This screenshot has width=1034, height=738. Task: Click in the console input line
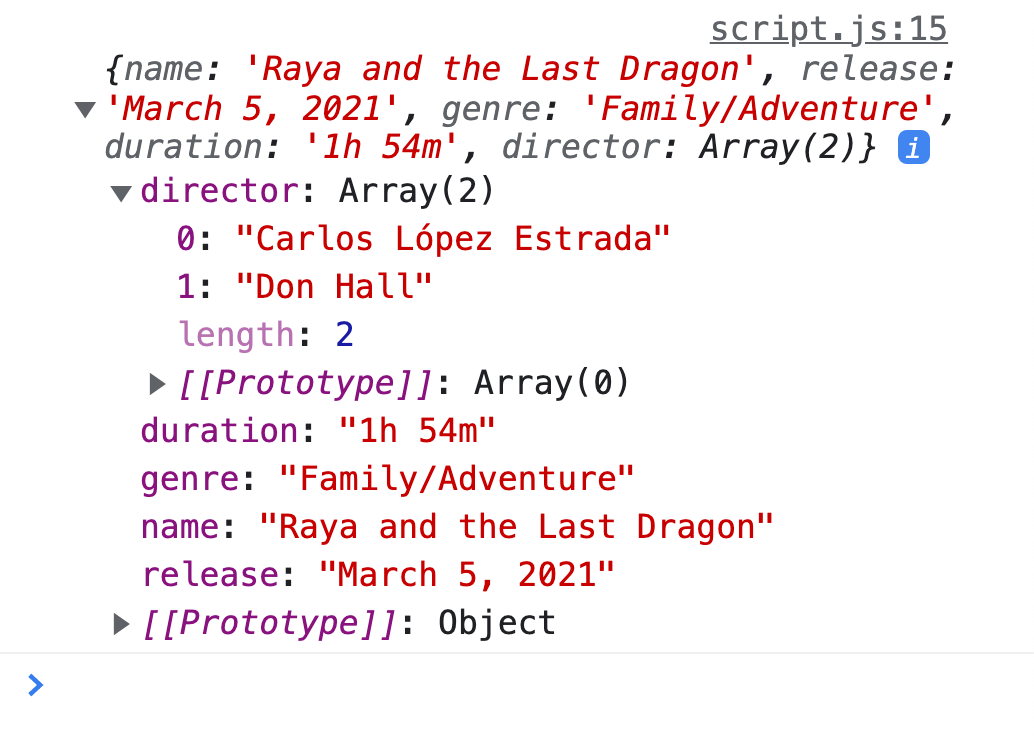(500, 685)
